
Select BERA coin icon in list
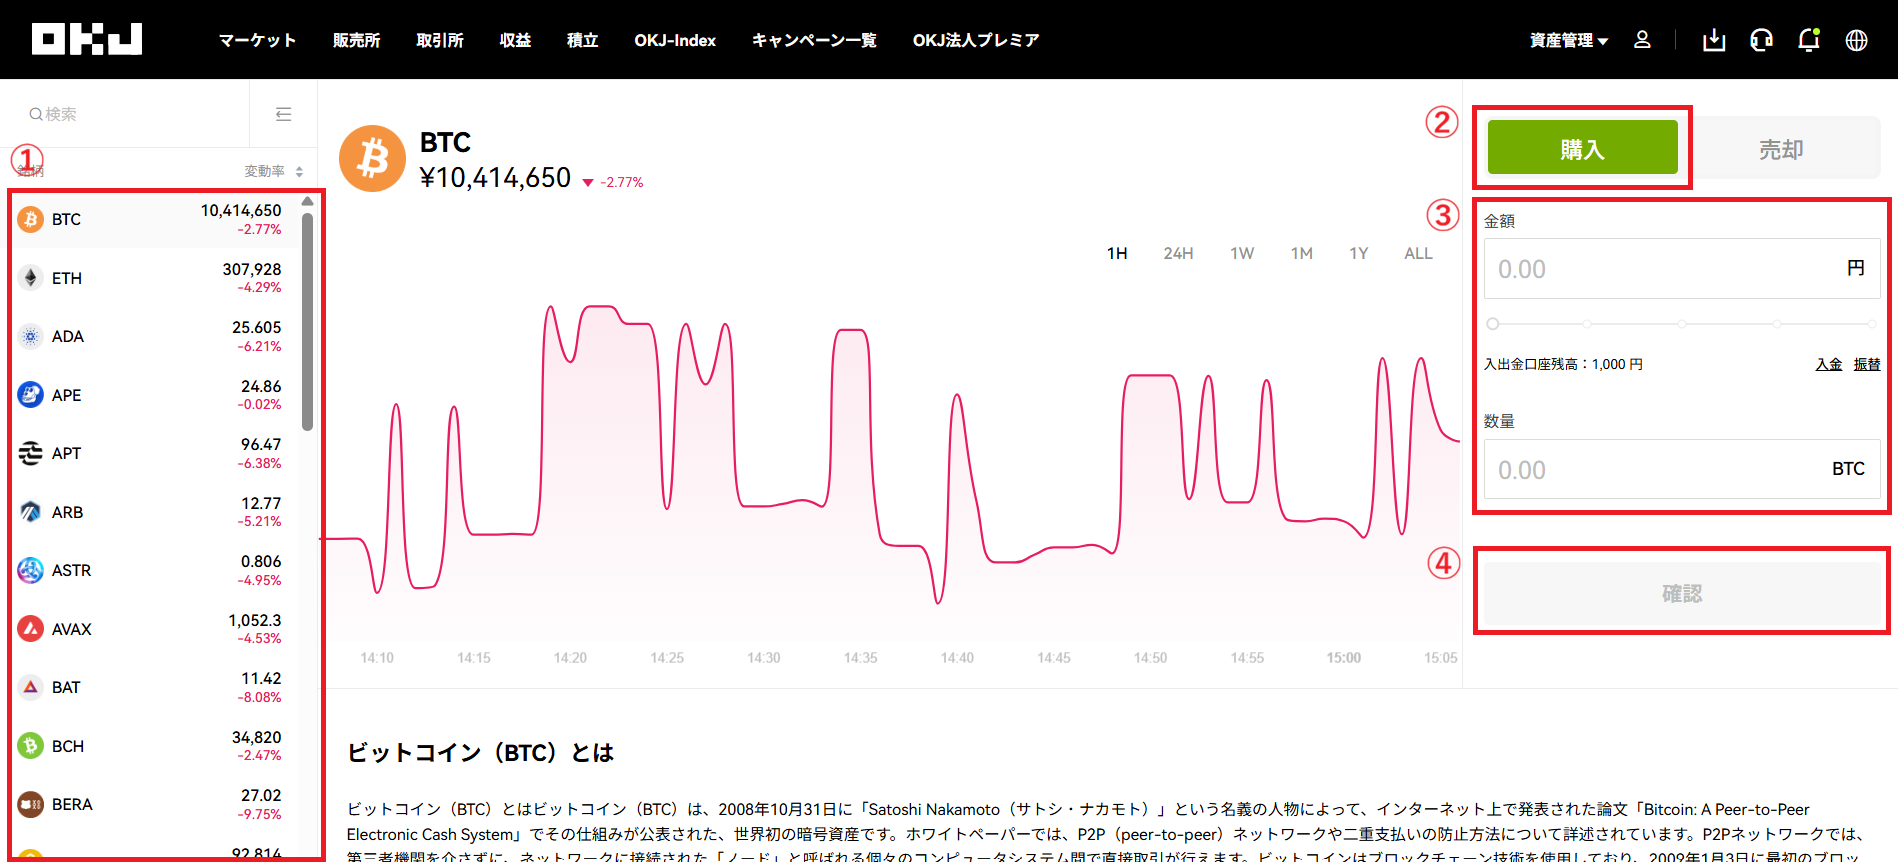click(x=30, y=804)
